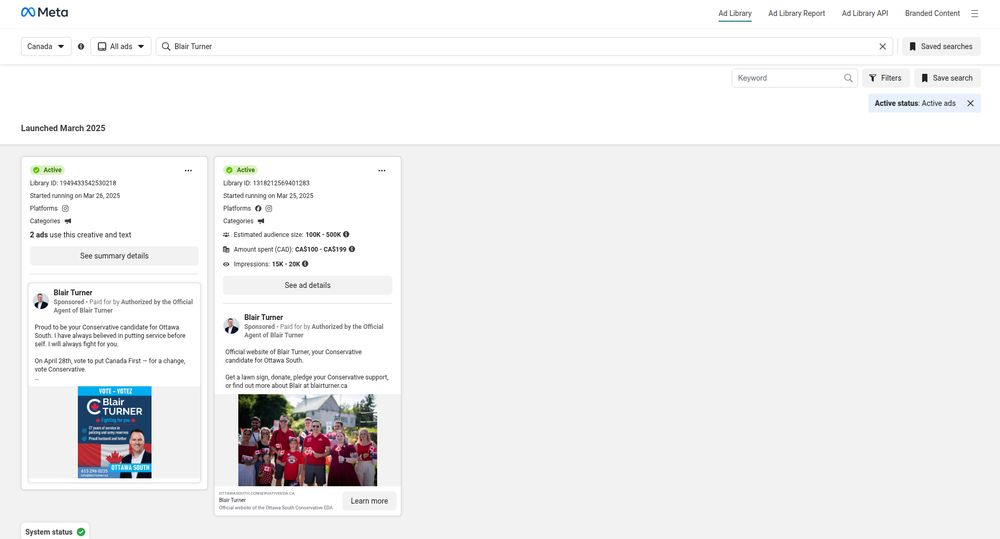The height and width of the screenshot is (539, 1000).
Task: Switch to Ad Library tab
Action: pos(735,13)
